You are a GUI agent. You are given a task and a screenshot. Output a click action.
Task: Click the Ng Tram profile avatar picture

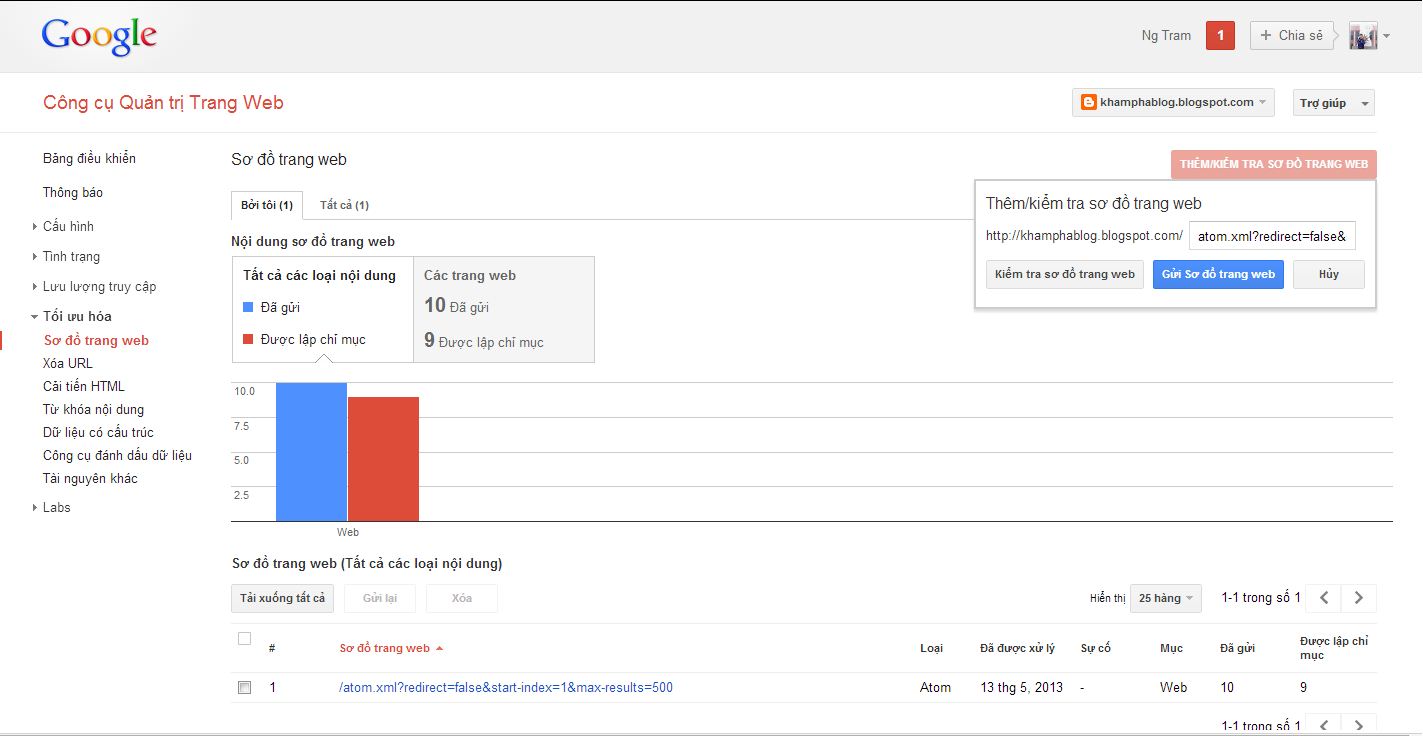point(1363,36)
